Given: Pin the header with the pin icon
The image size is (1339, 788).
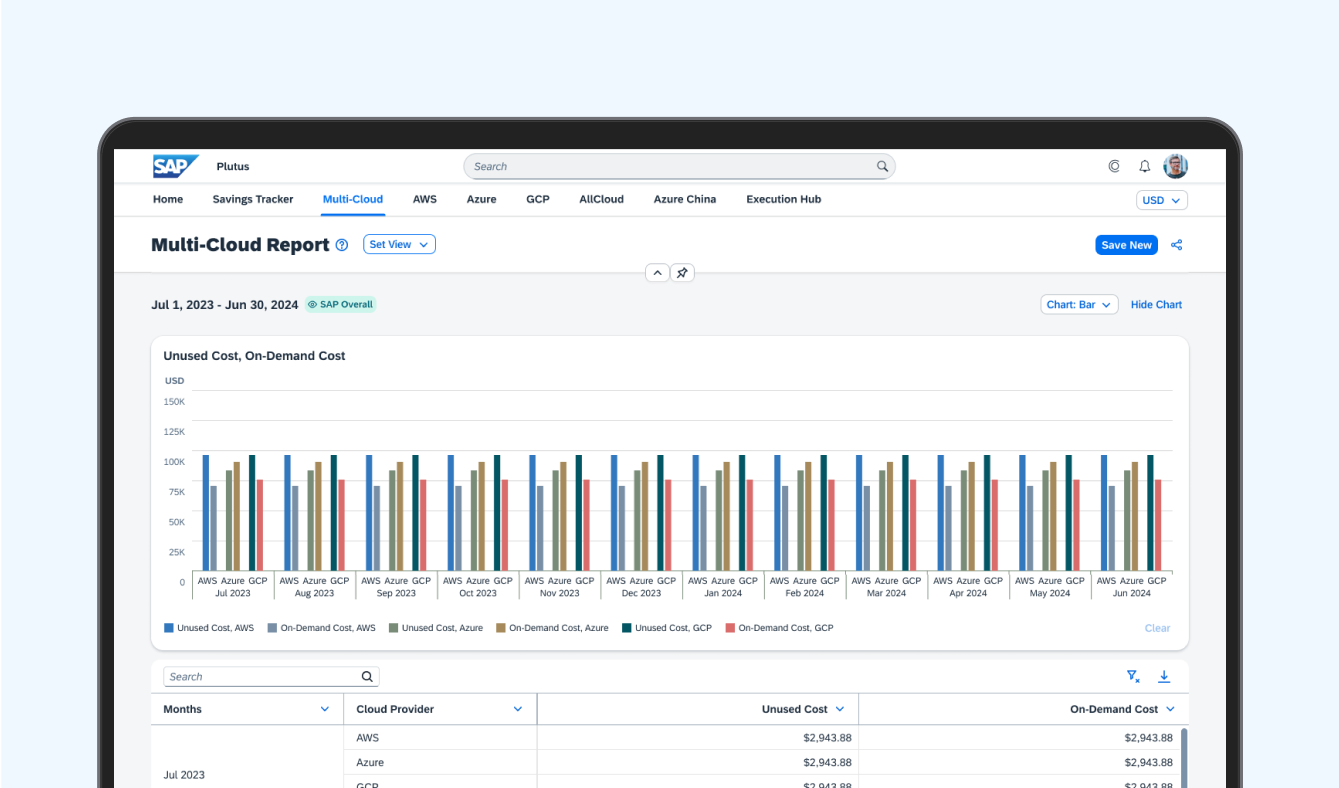Looking at the screenshot, I should (x=682, y=273).
